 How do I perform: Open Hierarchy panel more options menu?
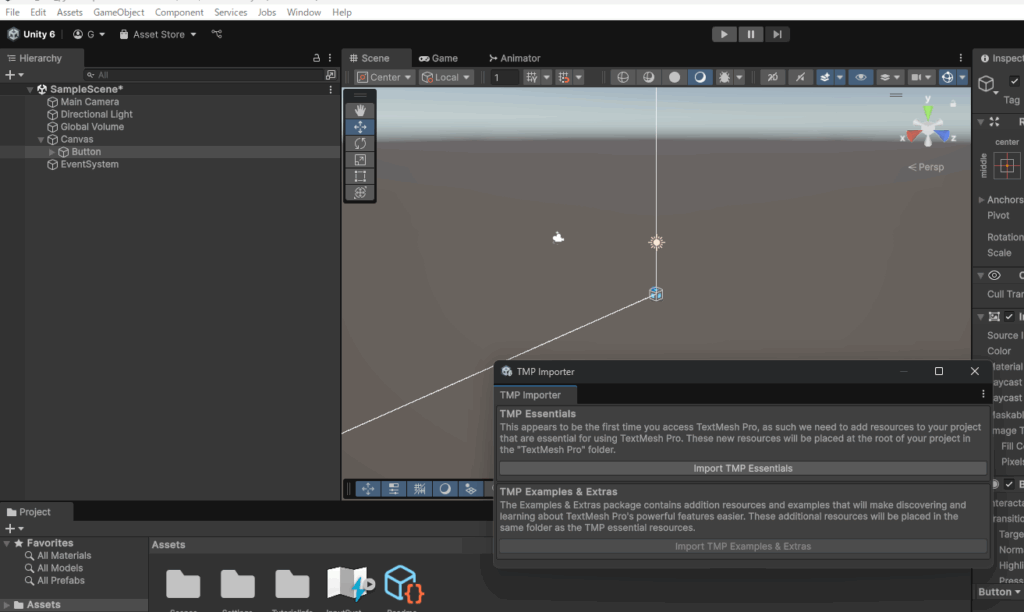point(330,58)
